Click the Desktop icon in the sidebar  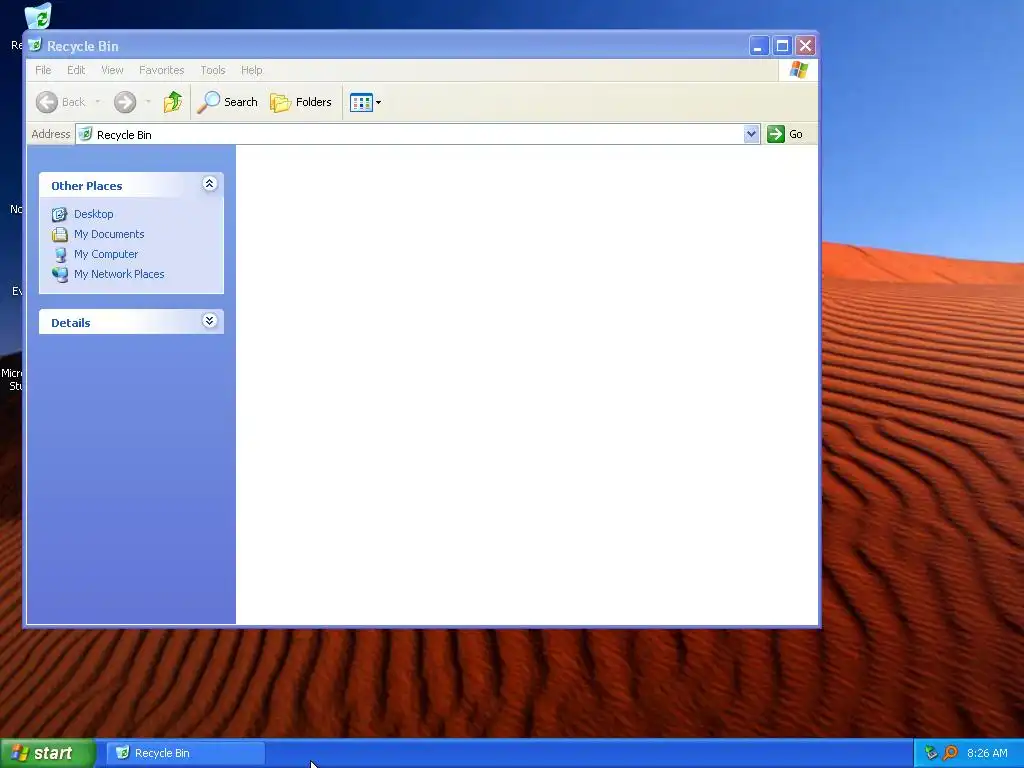coord(59,214)
